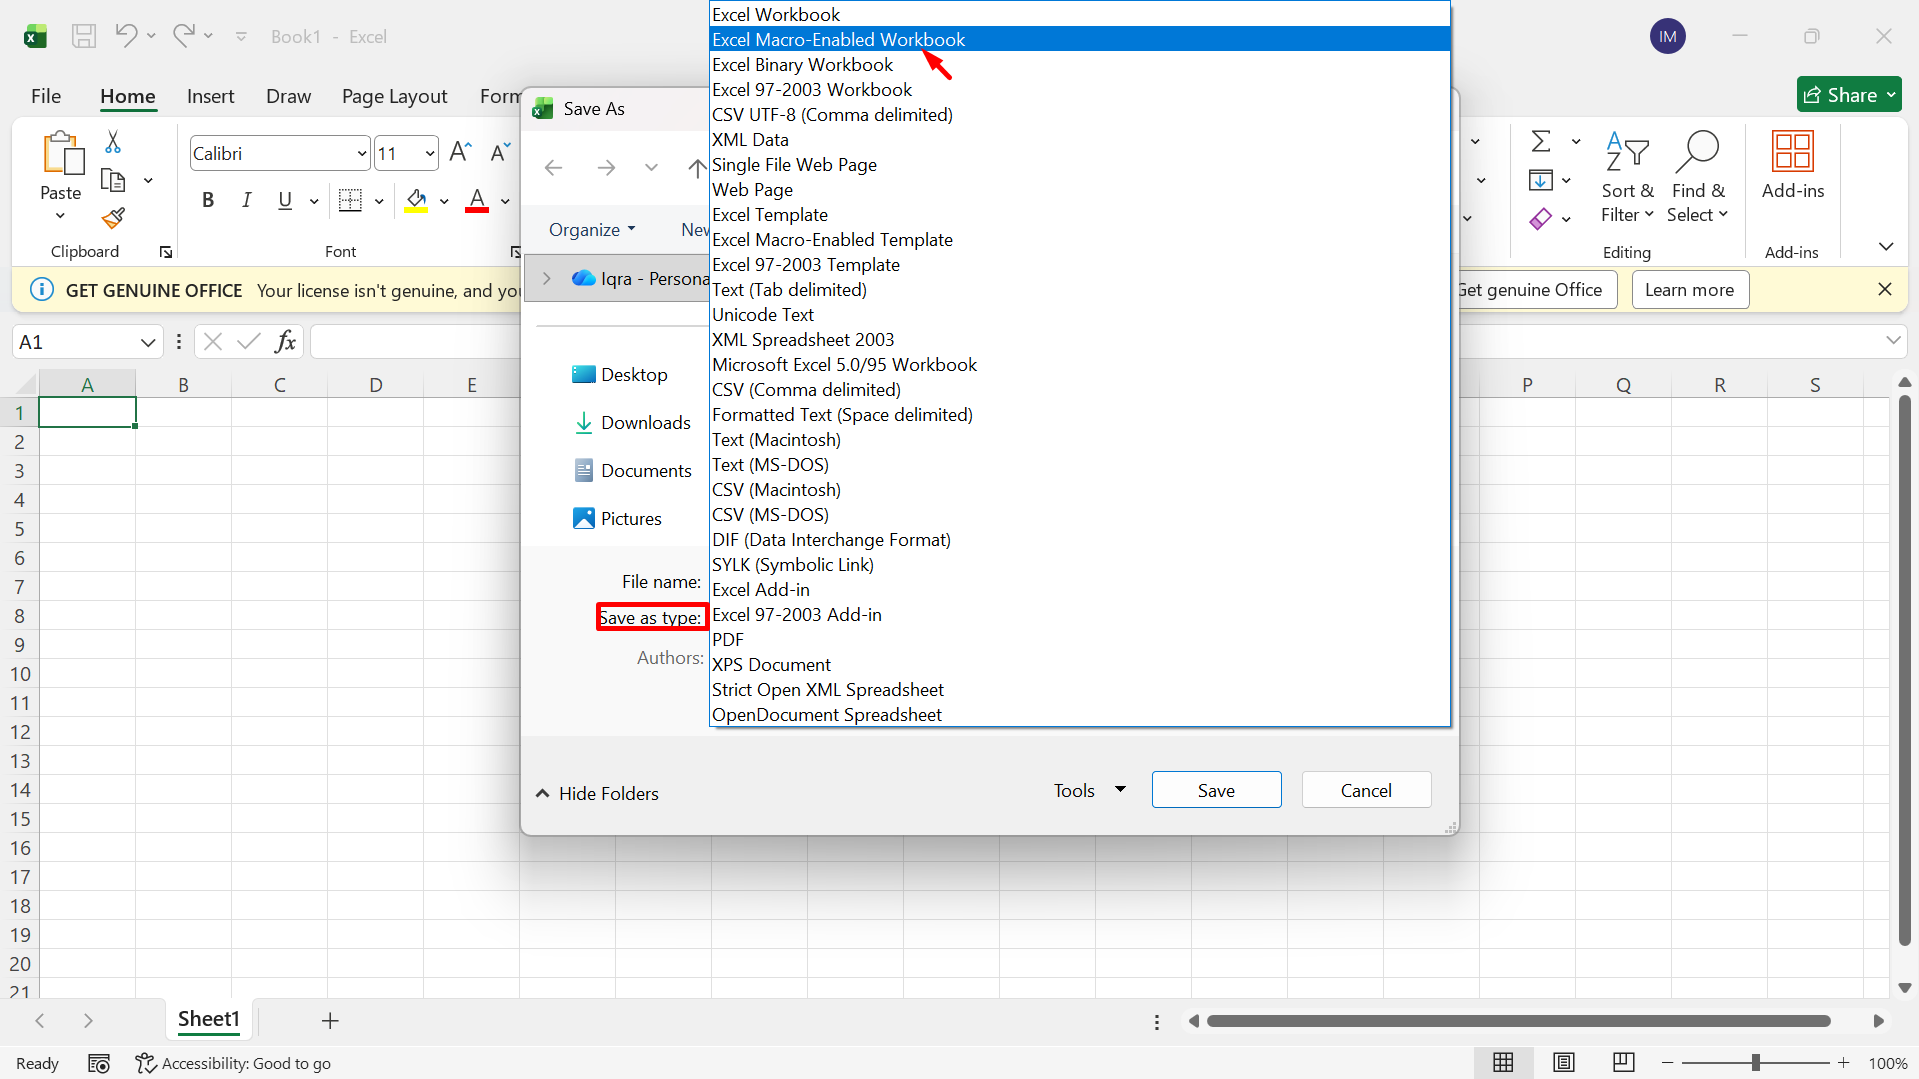Apply the red Font Color
The width and height of the screenshot is (1919, 1079).
pyautogui.click(x=477, y=200)
